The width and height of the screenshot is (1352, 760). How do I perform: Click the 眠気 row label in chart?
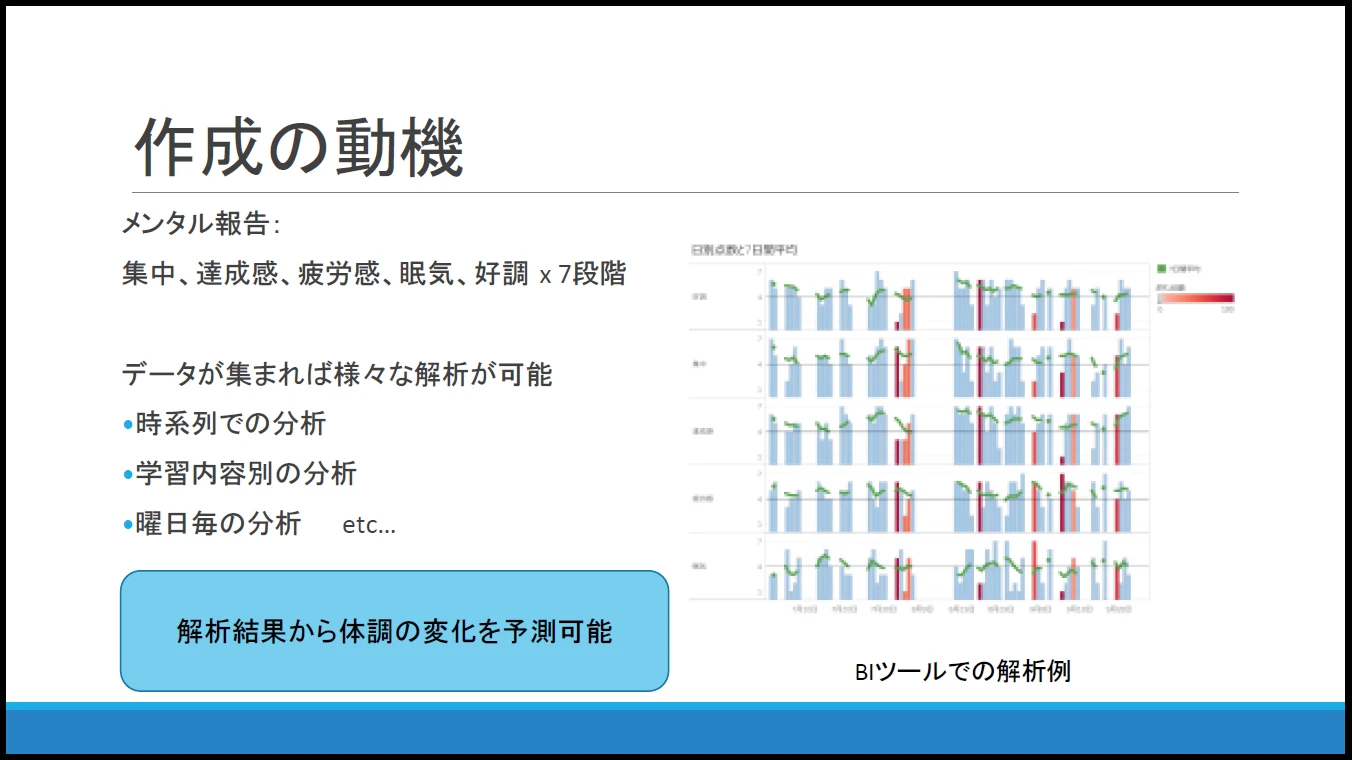[x=699, y=565]
